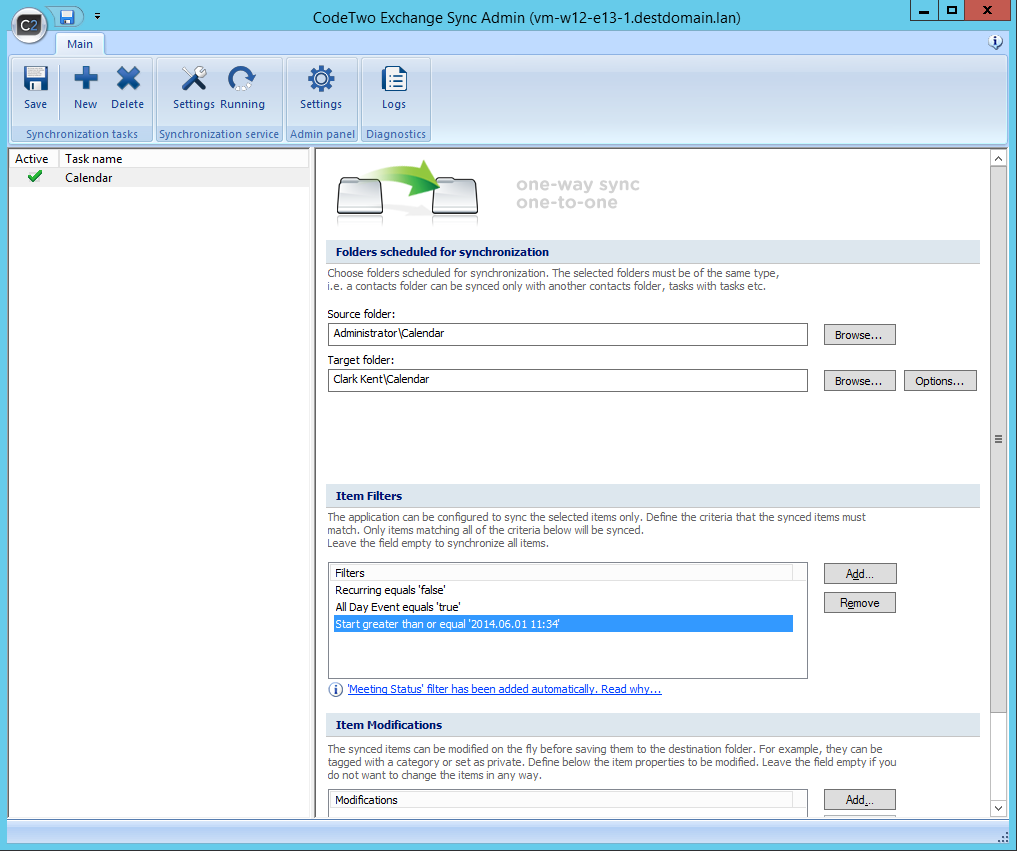
Task: Click the info icon beside Meeting Status link
Action: (335, 689)
